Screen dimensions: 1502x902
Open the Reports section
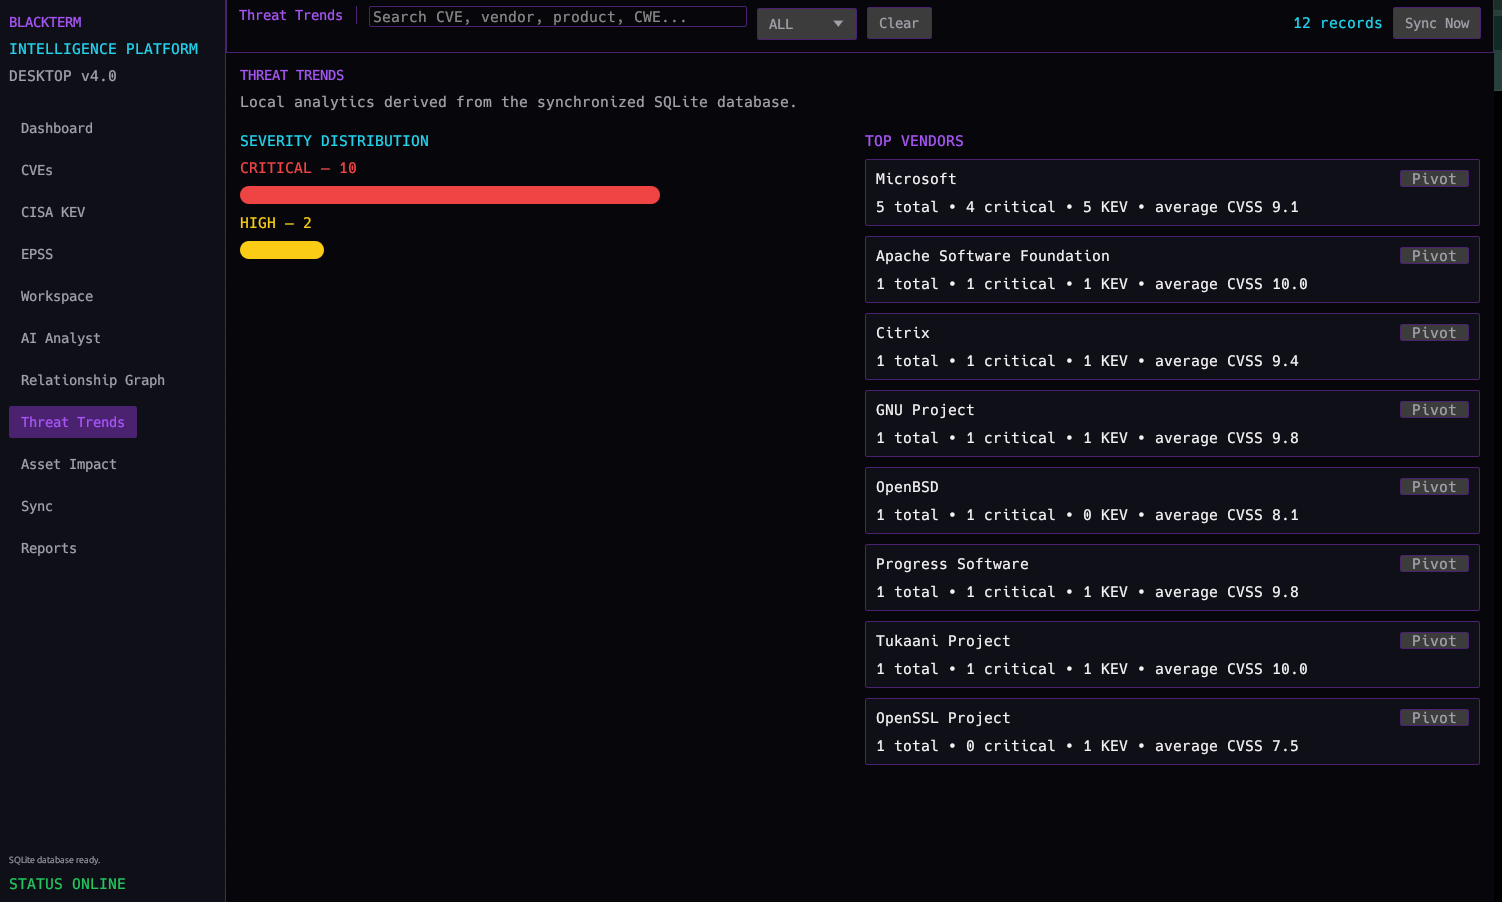pos(49,548)
